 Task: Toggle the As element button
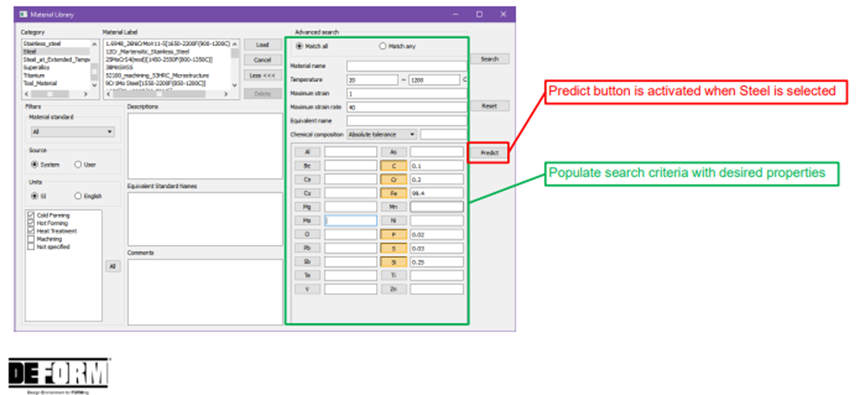393,152
